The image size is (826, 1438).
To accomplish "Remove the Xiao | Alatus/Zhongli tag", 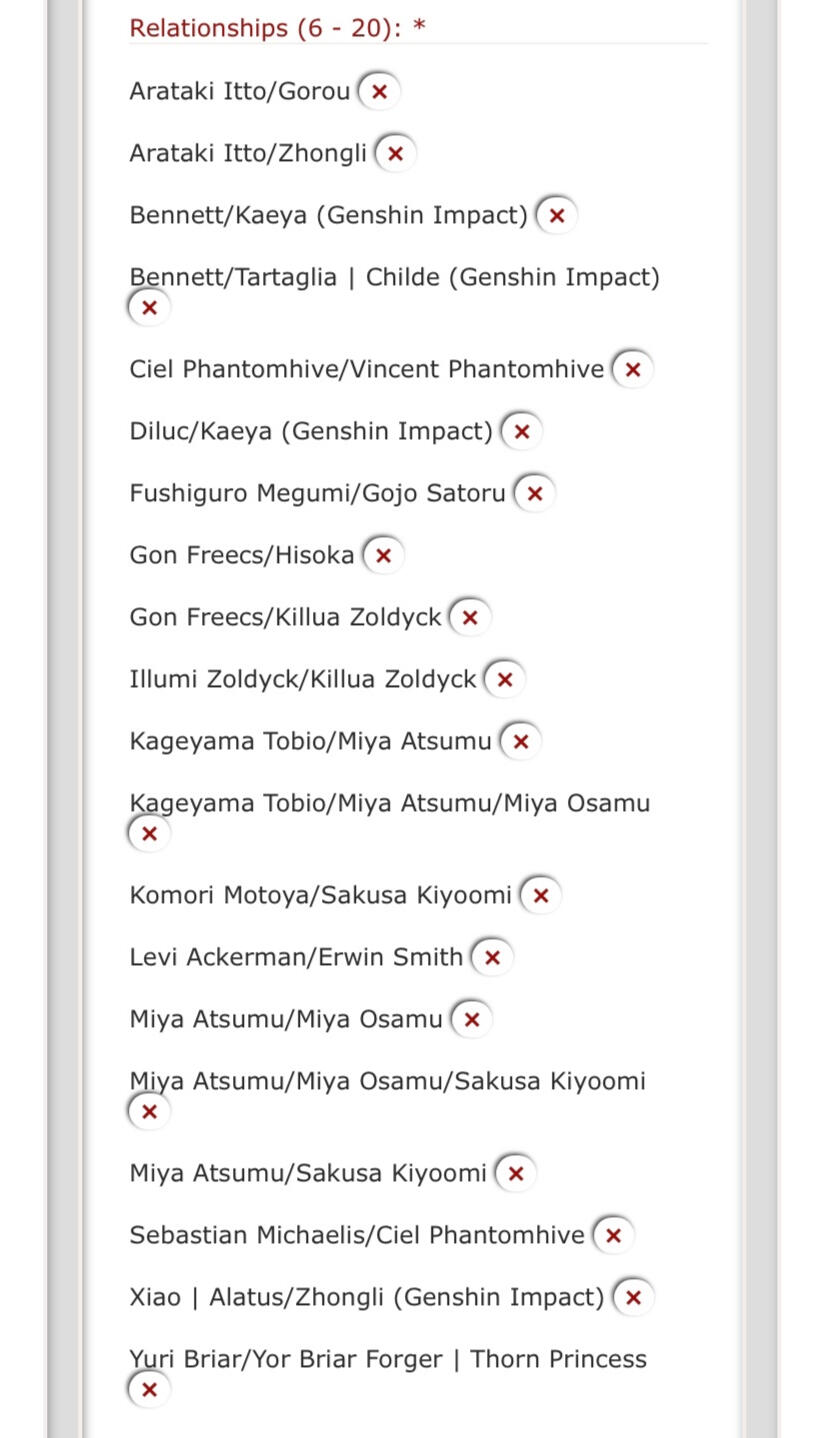I will pos(633,1298).
